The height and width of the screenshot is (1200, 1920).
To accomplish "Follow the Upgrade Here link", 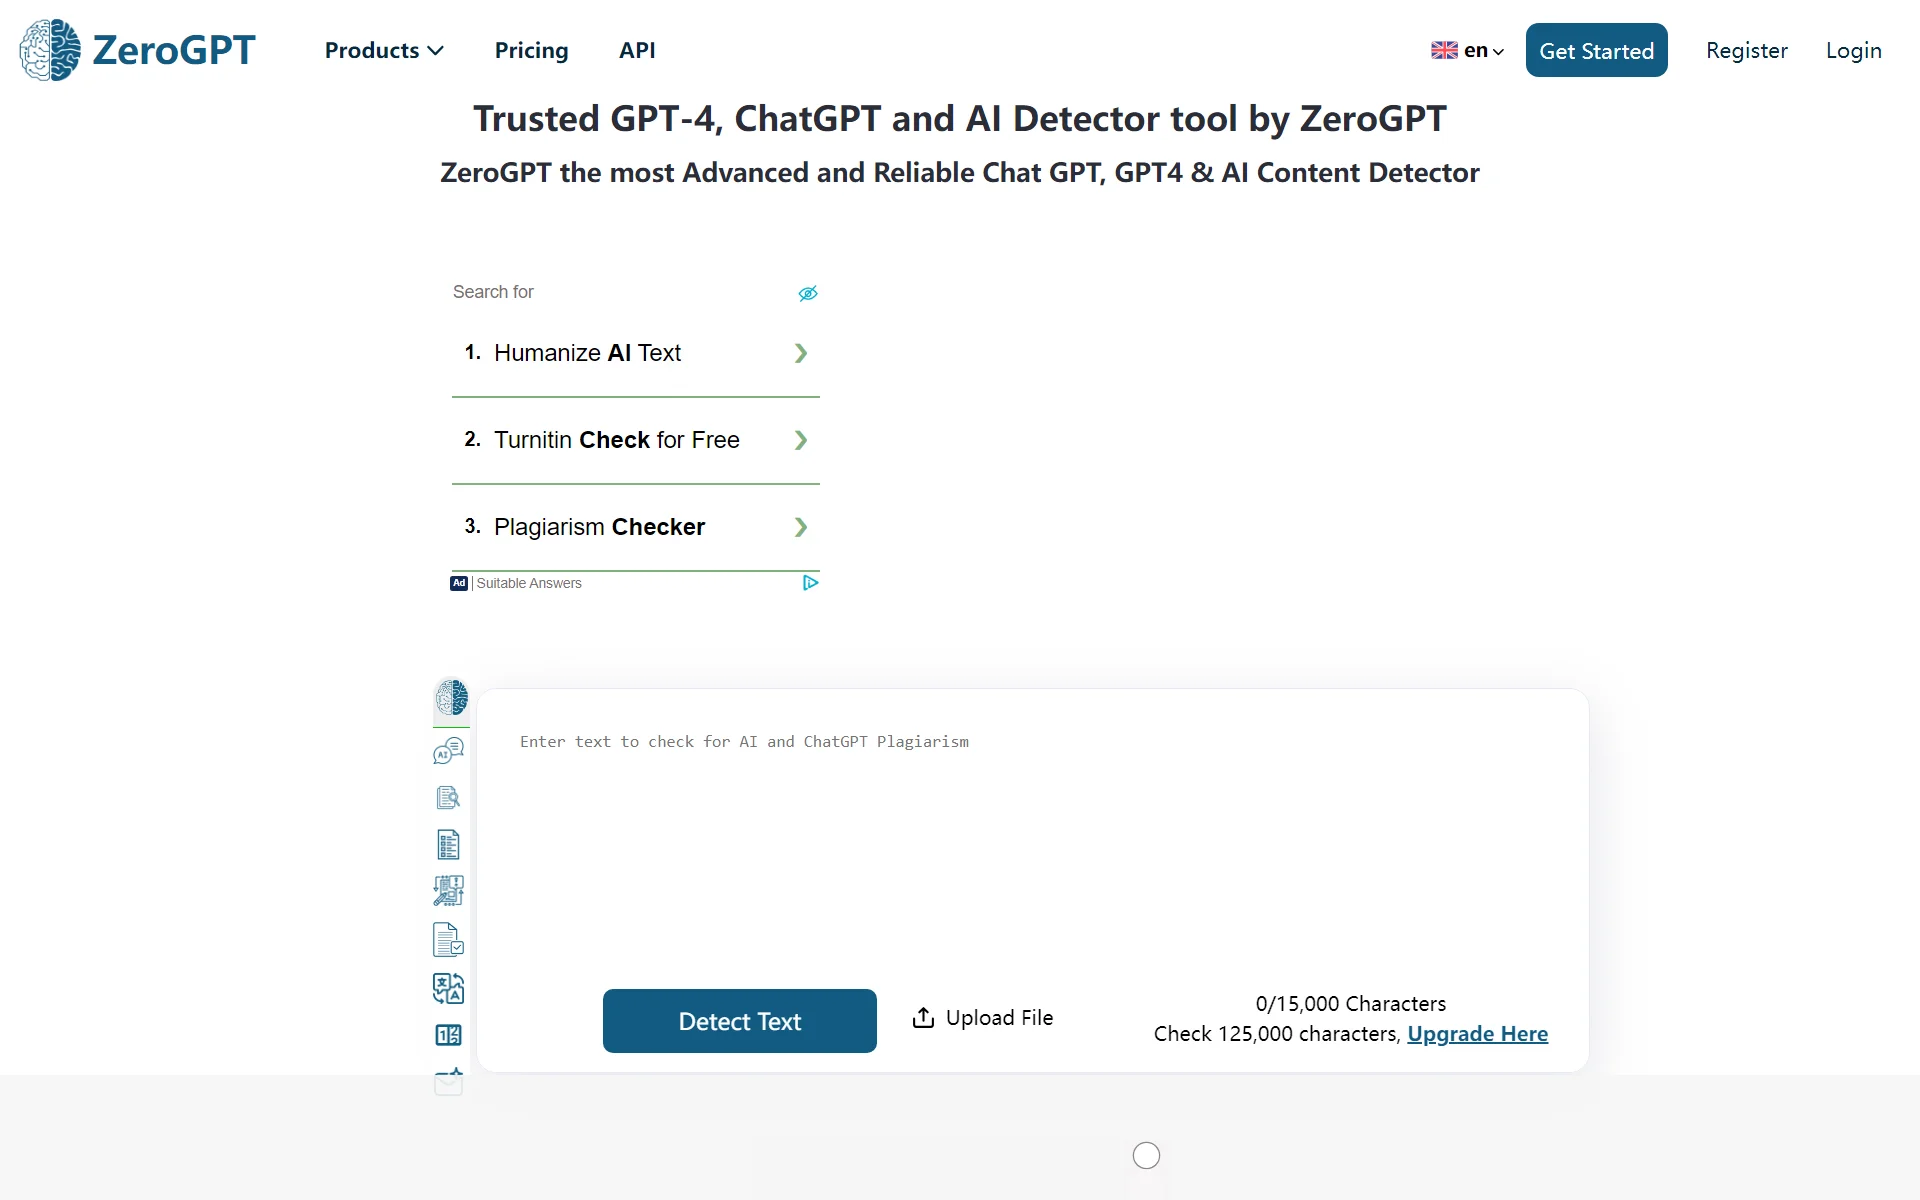I will [1477, 1034].
